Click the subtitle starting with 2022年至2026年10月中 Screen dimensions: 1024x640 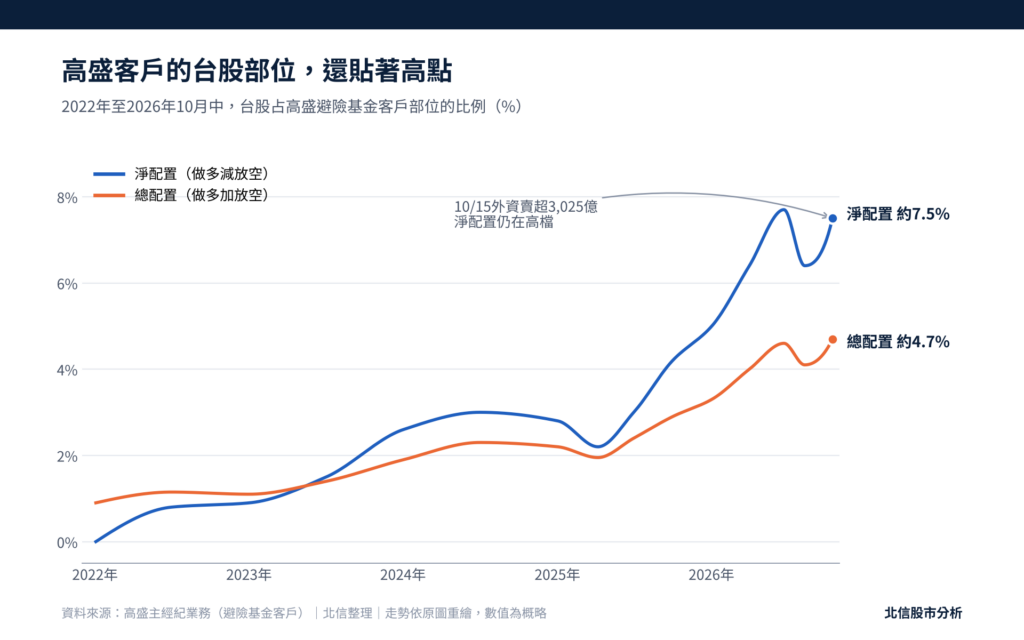[x=292, y=106]
